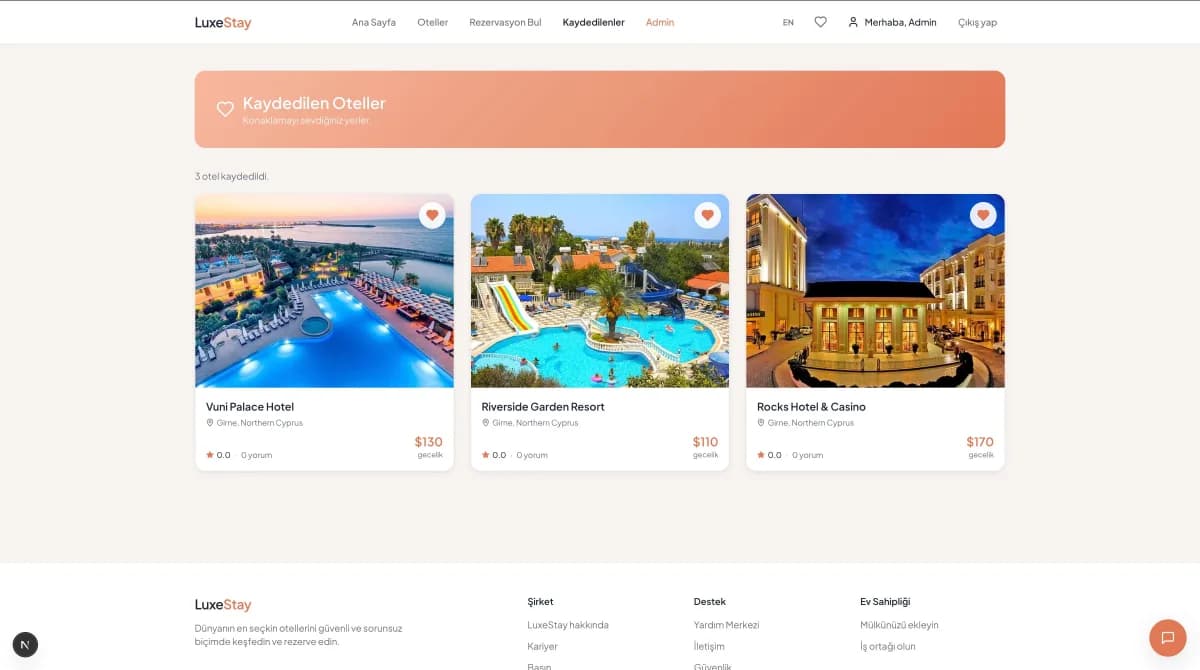
Task: Click location pin icon of Vuni Palace Hotel
Action: 210,423
